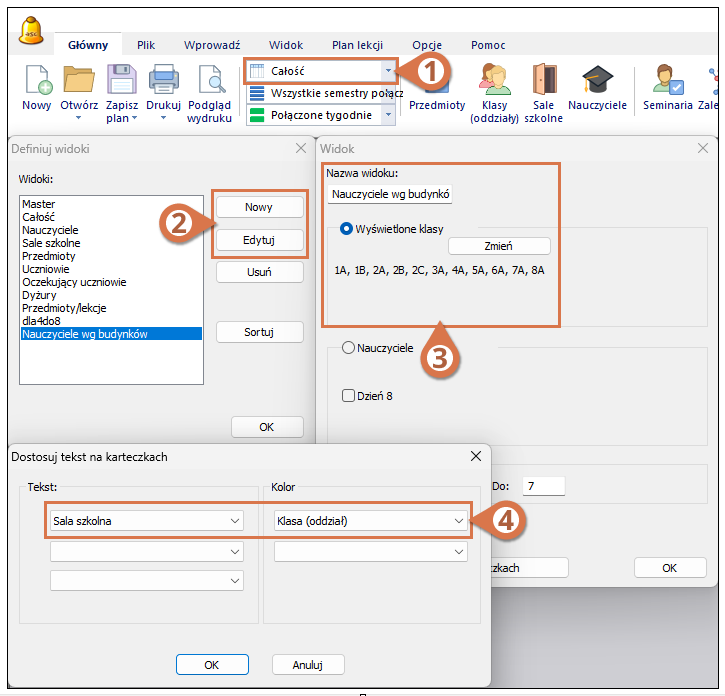Select Oczekujący uczniowie in the list
725x696 pixels.
pyautogui.click(x=111, y=282)
